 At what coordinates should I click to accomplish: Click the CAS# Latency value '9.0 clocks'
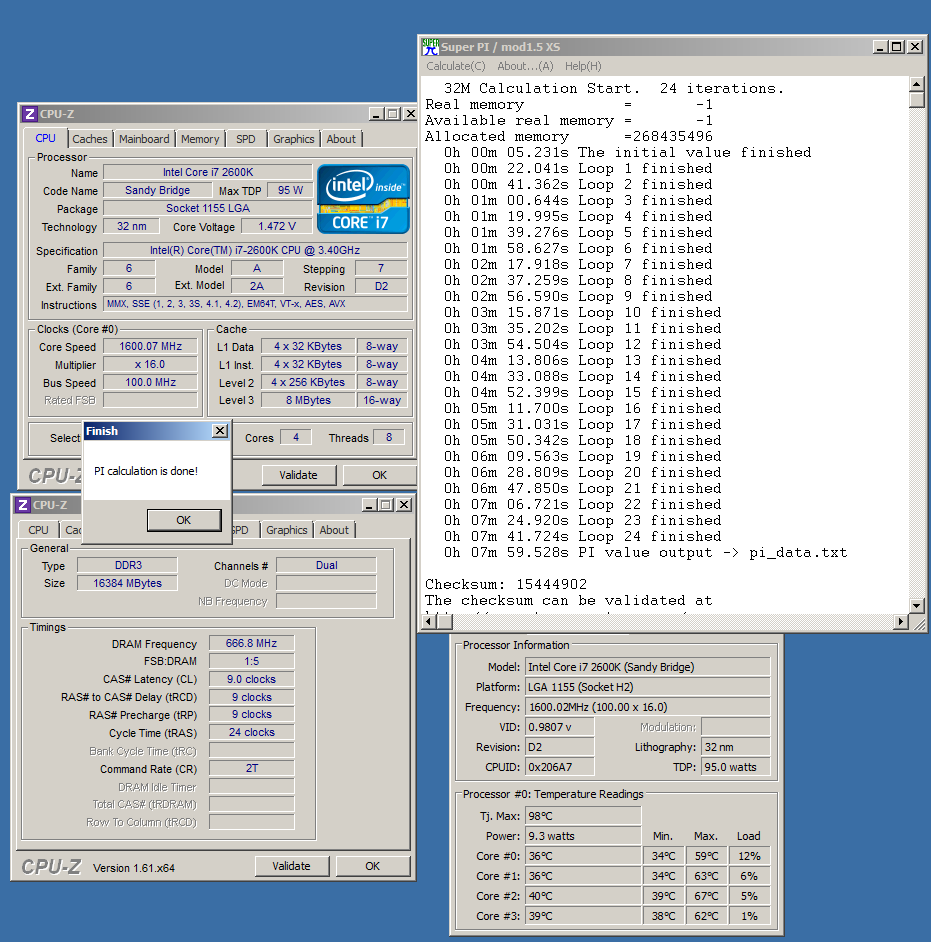pos(252,679)
